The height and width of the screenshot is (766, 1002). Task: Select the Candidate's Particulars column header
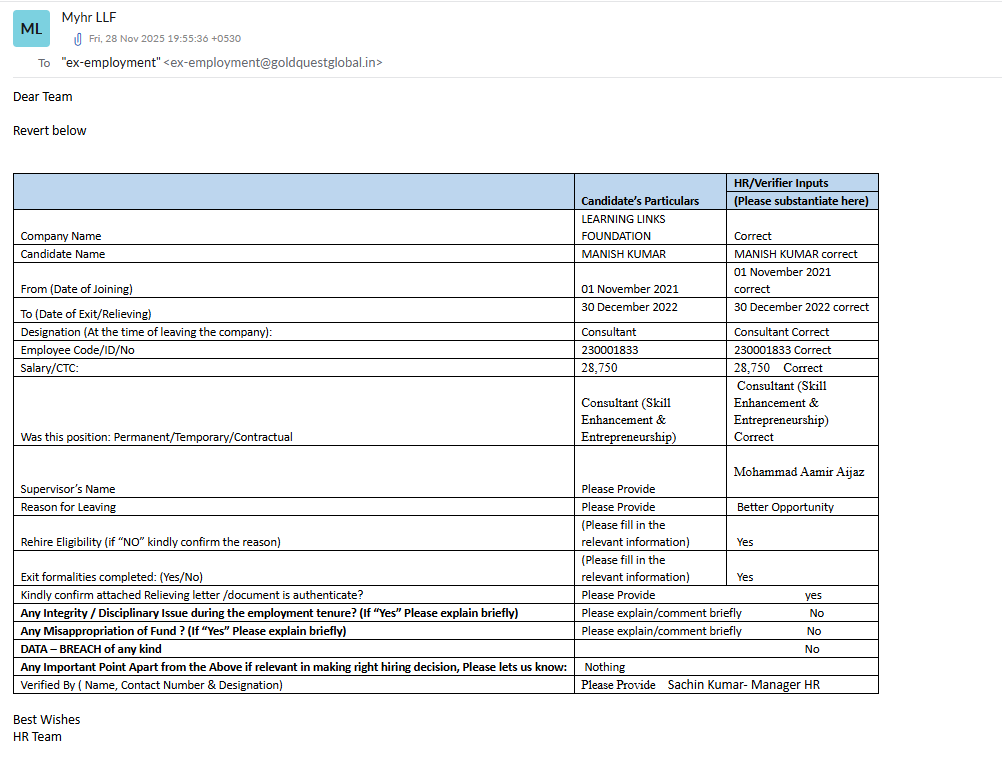(640, 201)
